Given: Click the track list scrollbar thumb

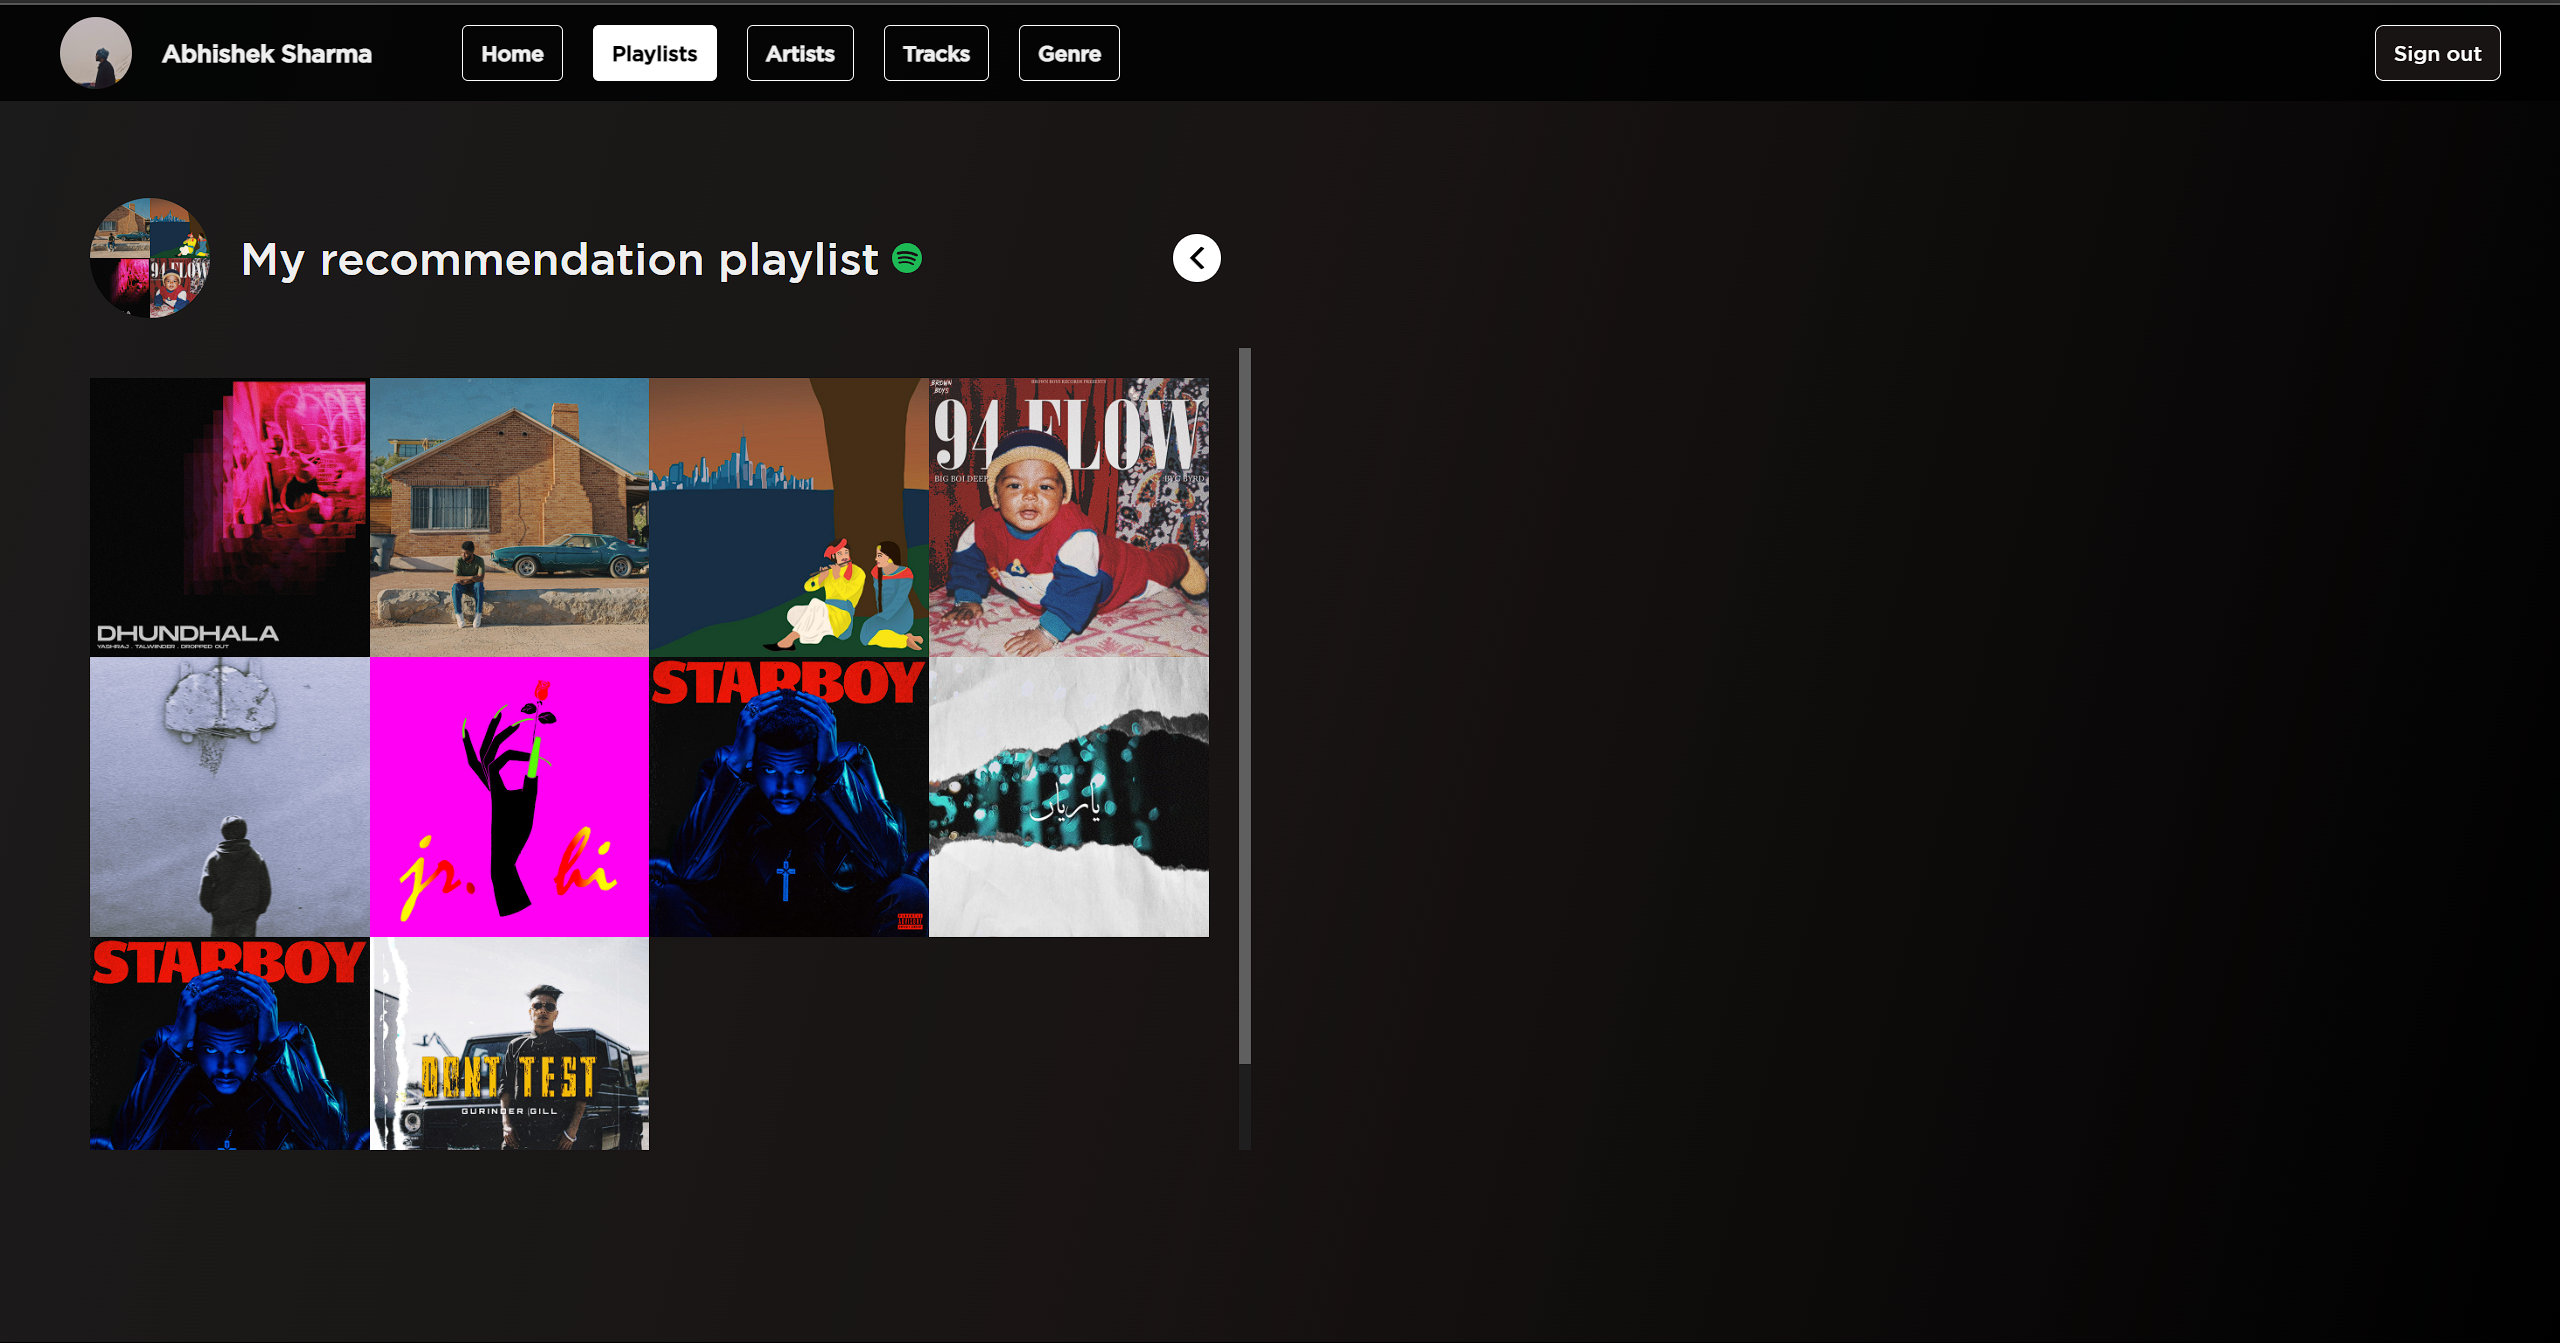Looking at the screenshot, I should coord(1245,706).
